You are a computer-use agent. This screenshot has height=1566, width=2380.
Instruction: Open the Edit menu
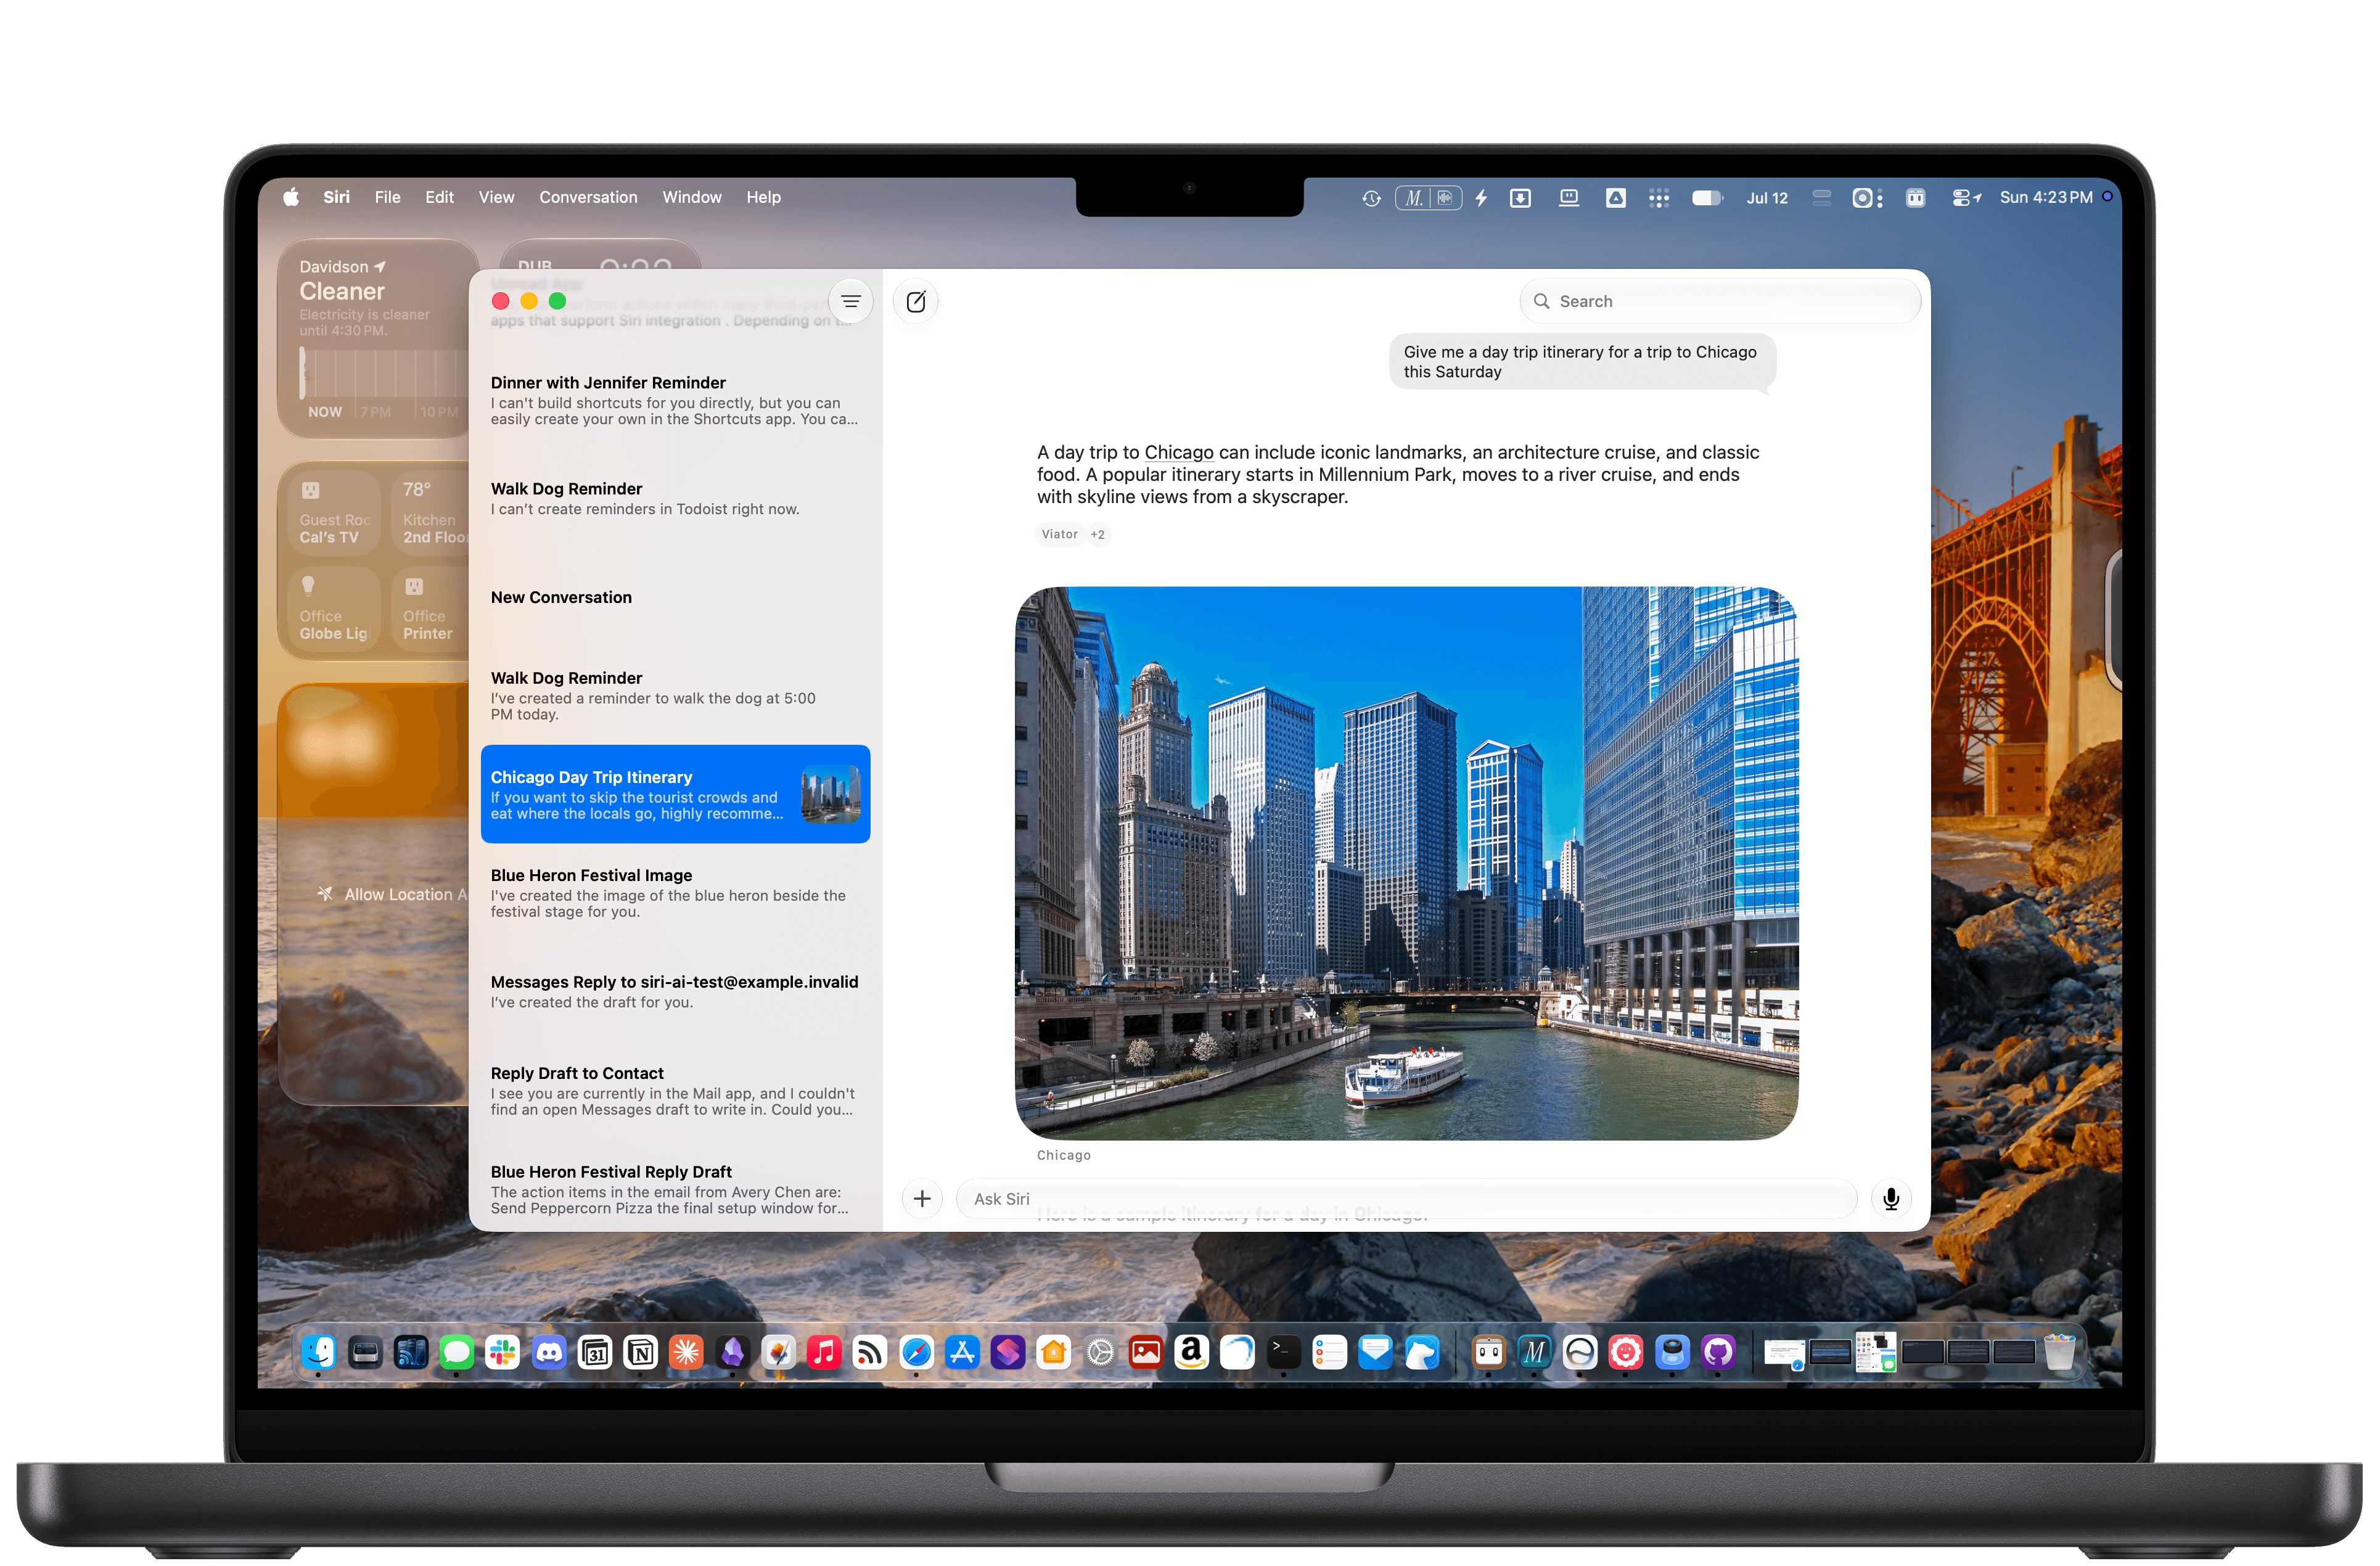(x=439, y=197)
